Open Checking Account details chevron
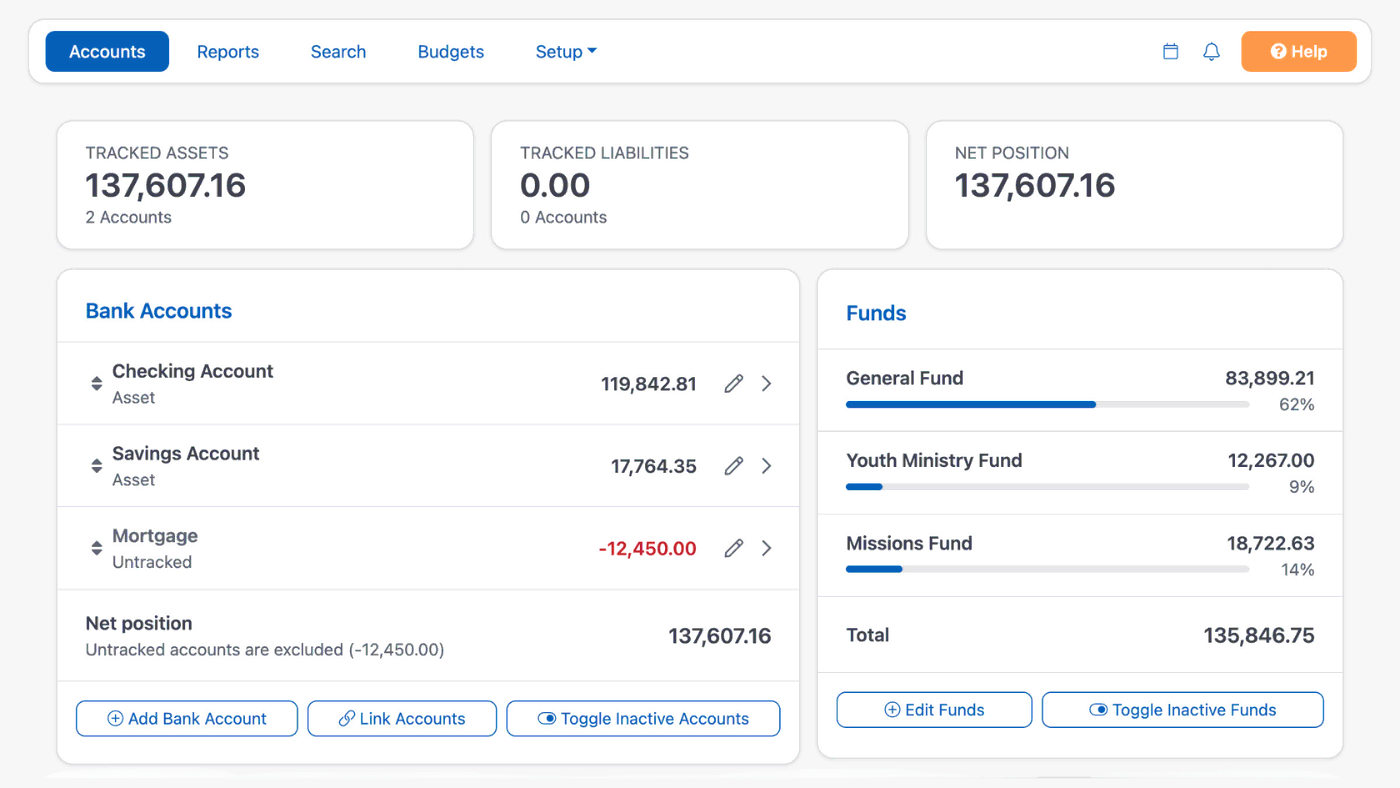This screenshot has height=788, width=1400. [766, 384]
